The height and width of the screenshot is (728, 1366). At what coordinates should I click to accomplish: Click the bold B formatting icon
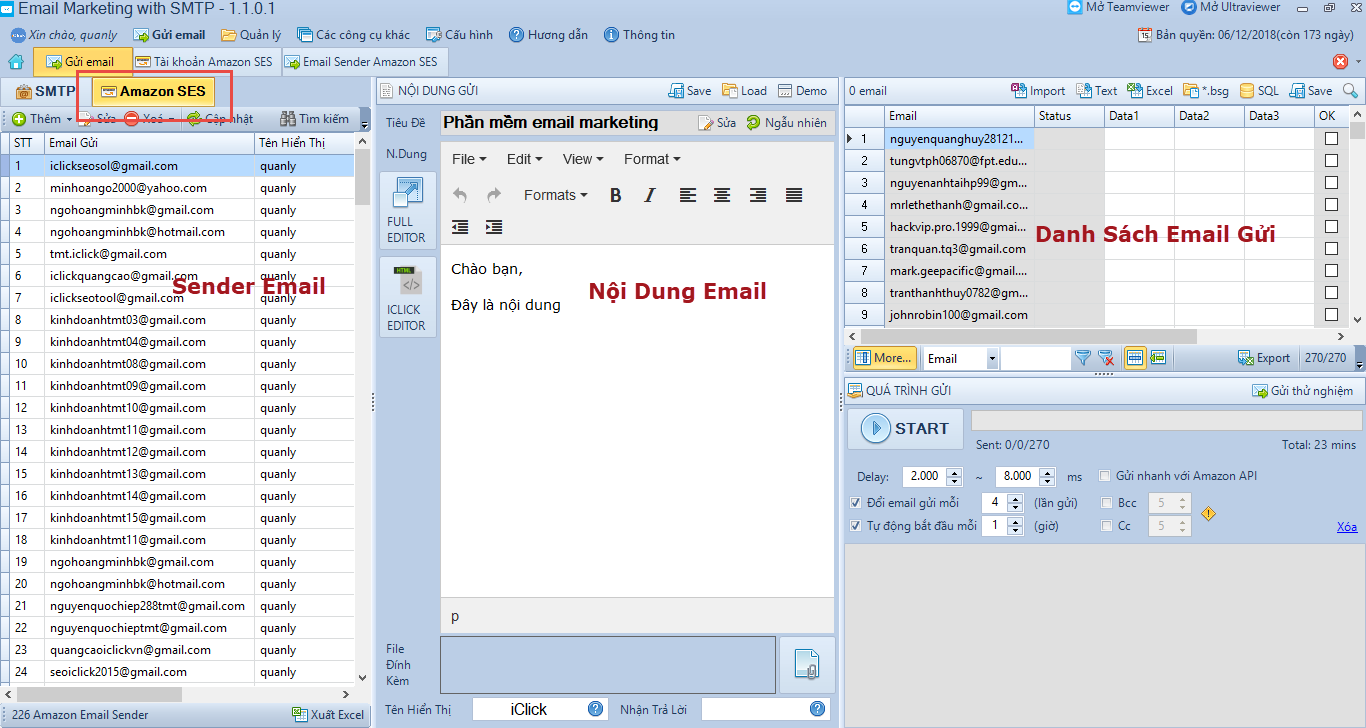click(616, 195)
